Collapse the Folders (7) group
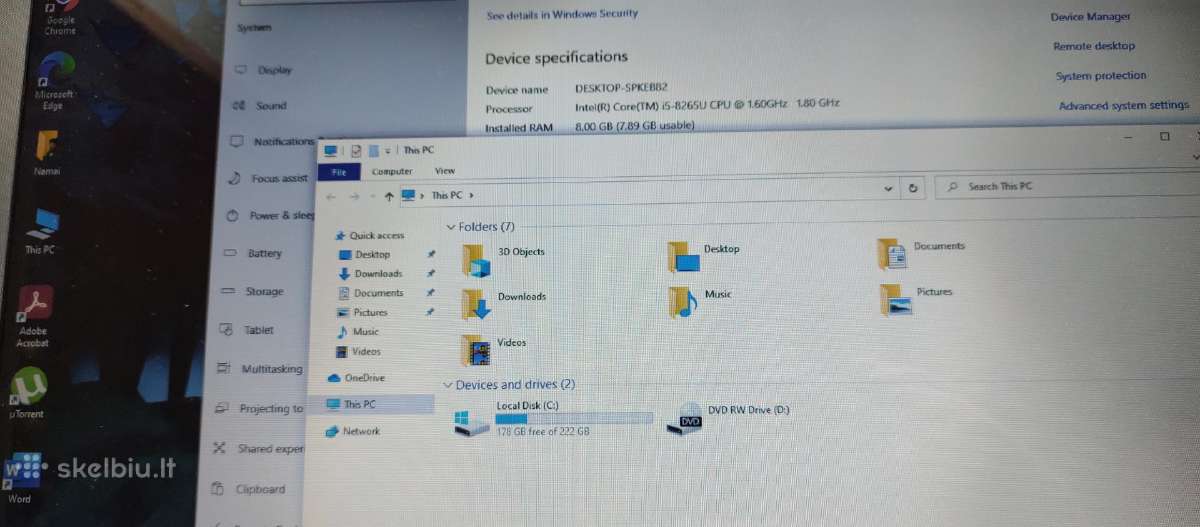This screenshot has height=527, width=1200. [451, 227]
